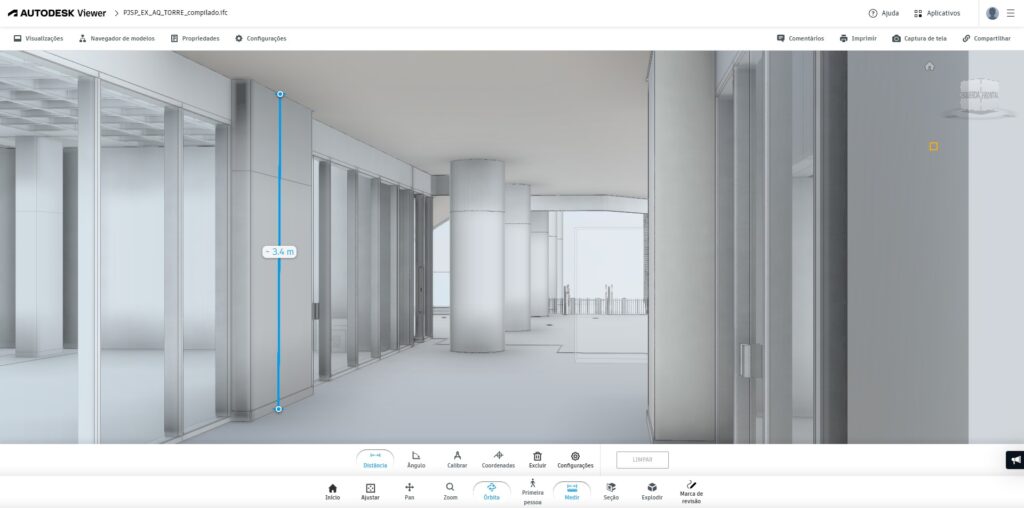Open measurement Configurações gear

point(575,458)
